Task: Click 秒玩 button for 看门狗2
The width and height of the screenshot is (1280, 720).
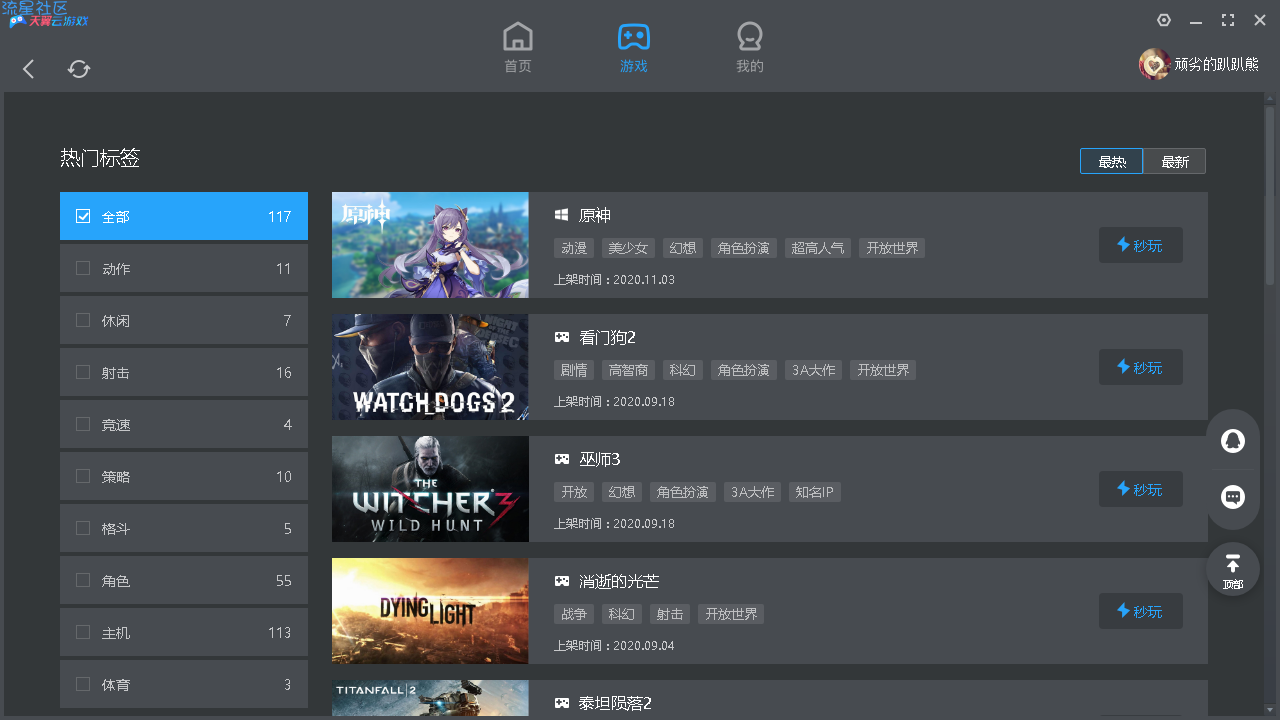Action: [1141, 367]
